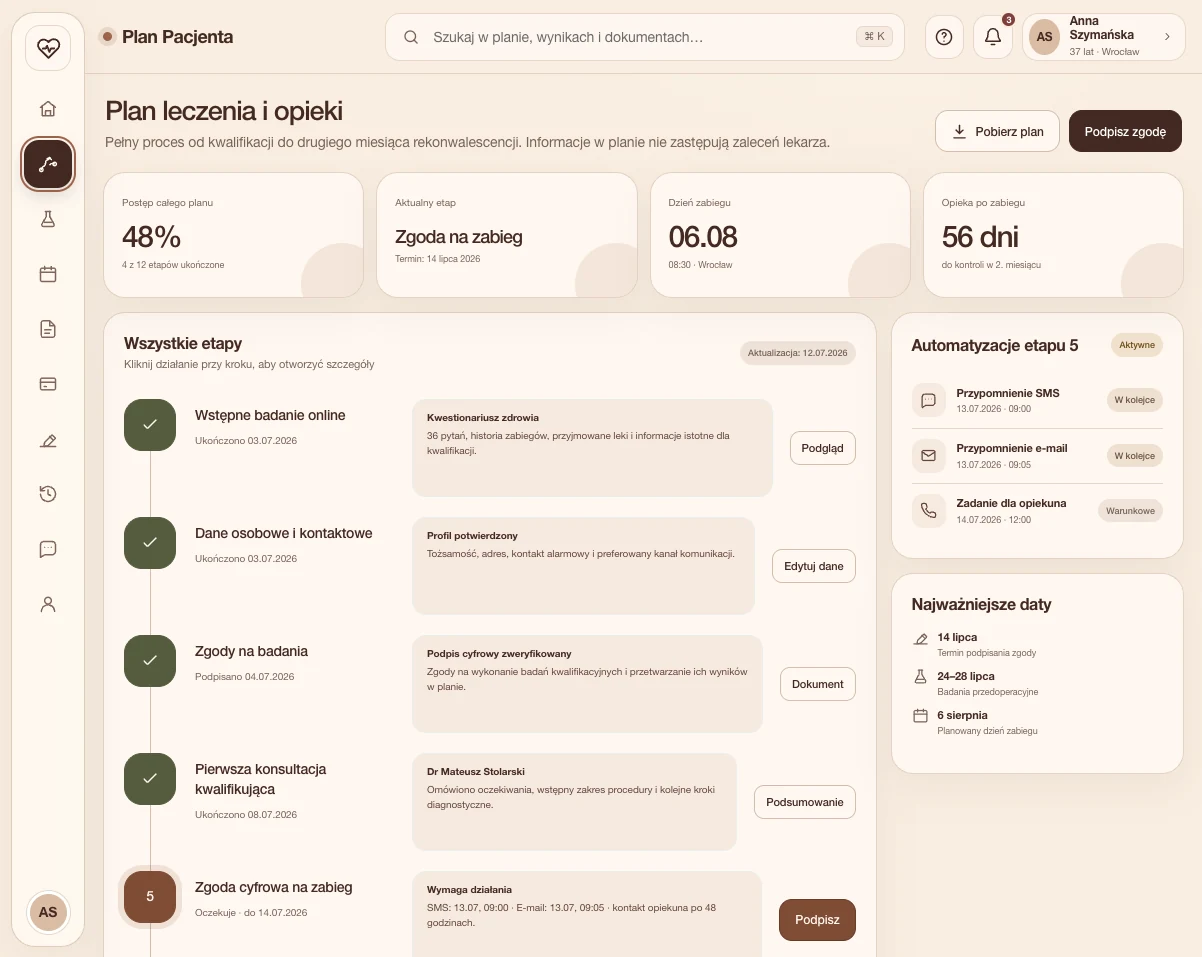Click the Automatyzacje etapu 5 heading
This screenshot has height=957, width=1202.
(995, 345)
